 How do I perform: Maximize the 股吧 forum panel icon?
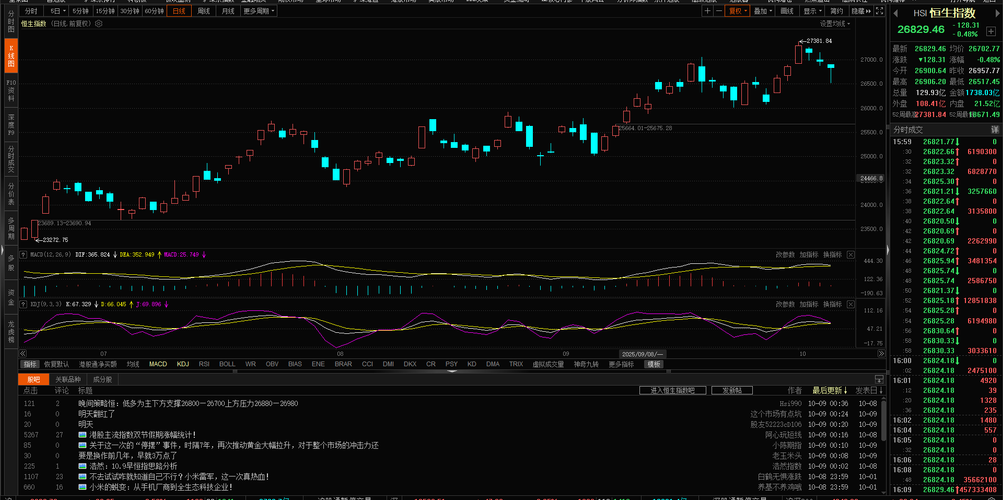click(879, 379)
